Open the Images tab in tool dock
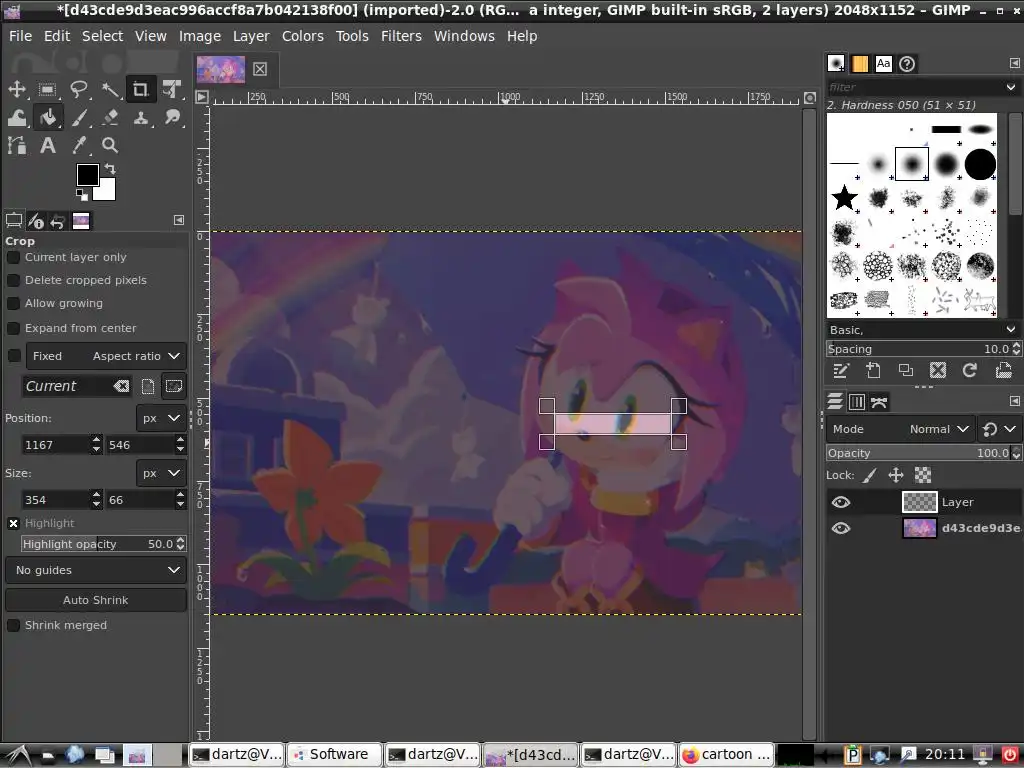Image resolution: width=1024 pixels, height=768 pixels. click(81, 221)
